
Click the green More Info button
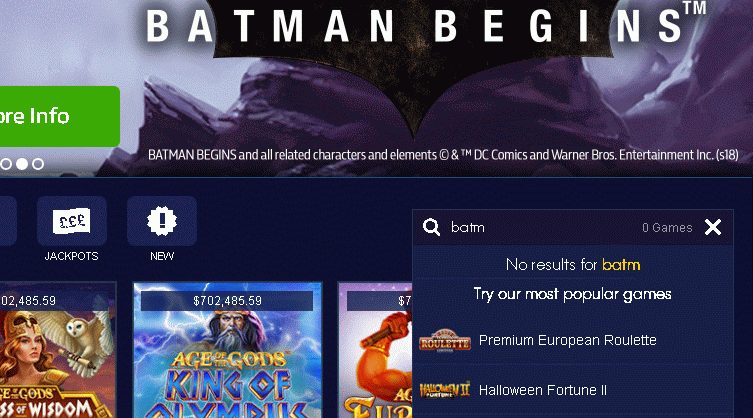click(60, 116)
